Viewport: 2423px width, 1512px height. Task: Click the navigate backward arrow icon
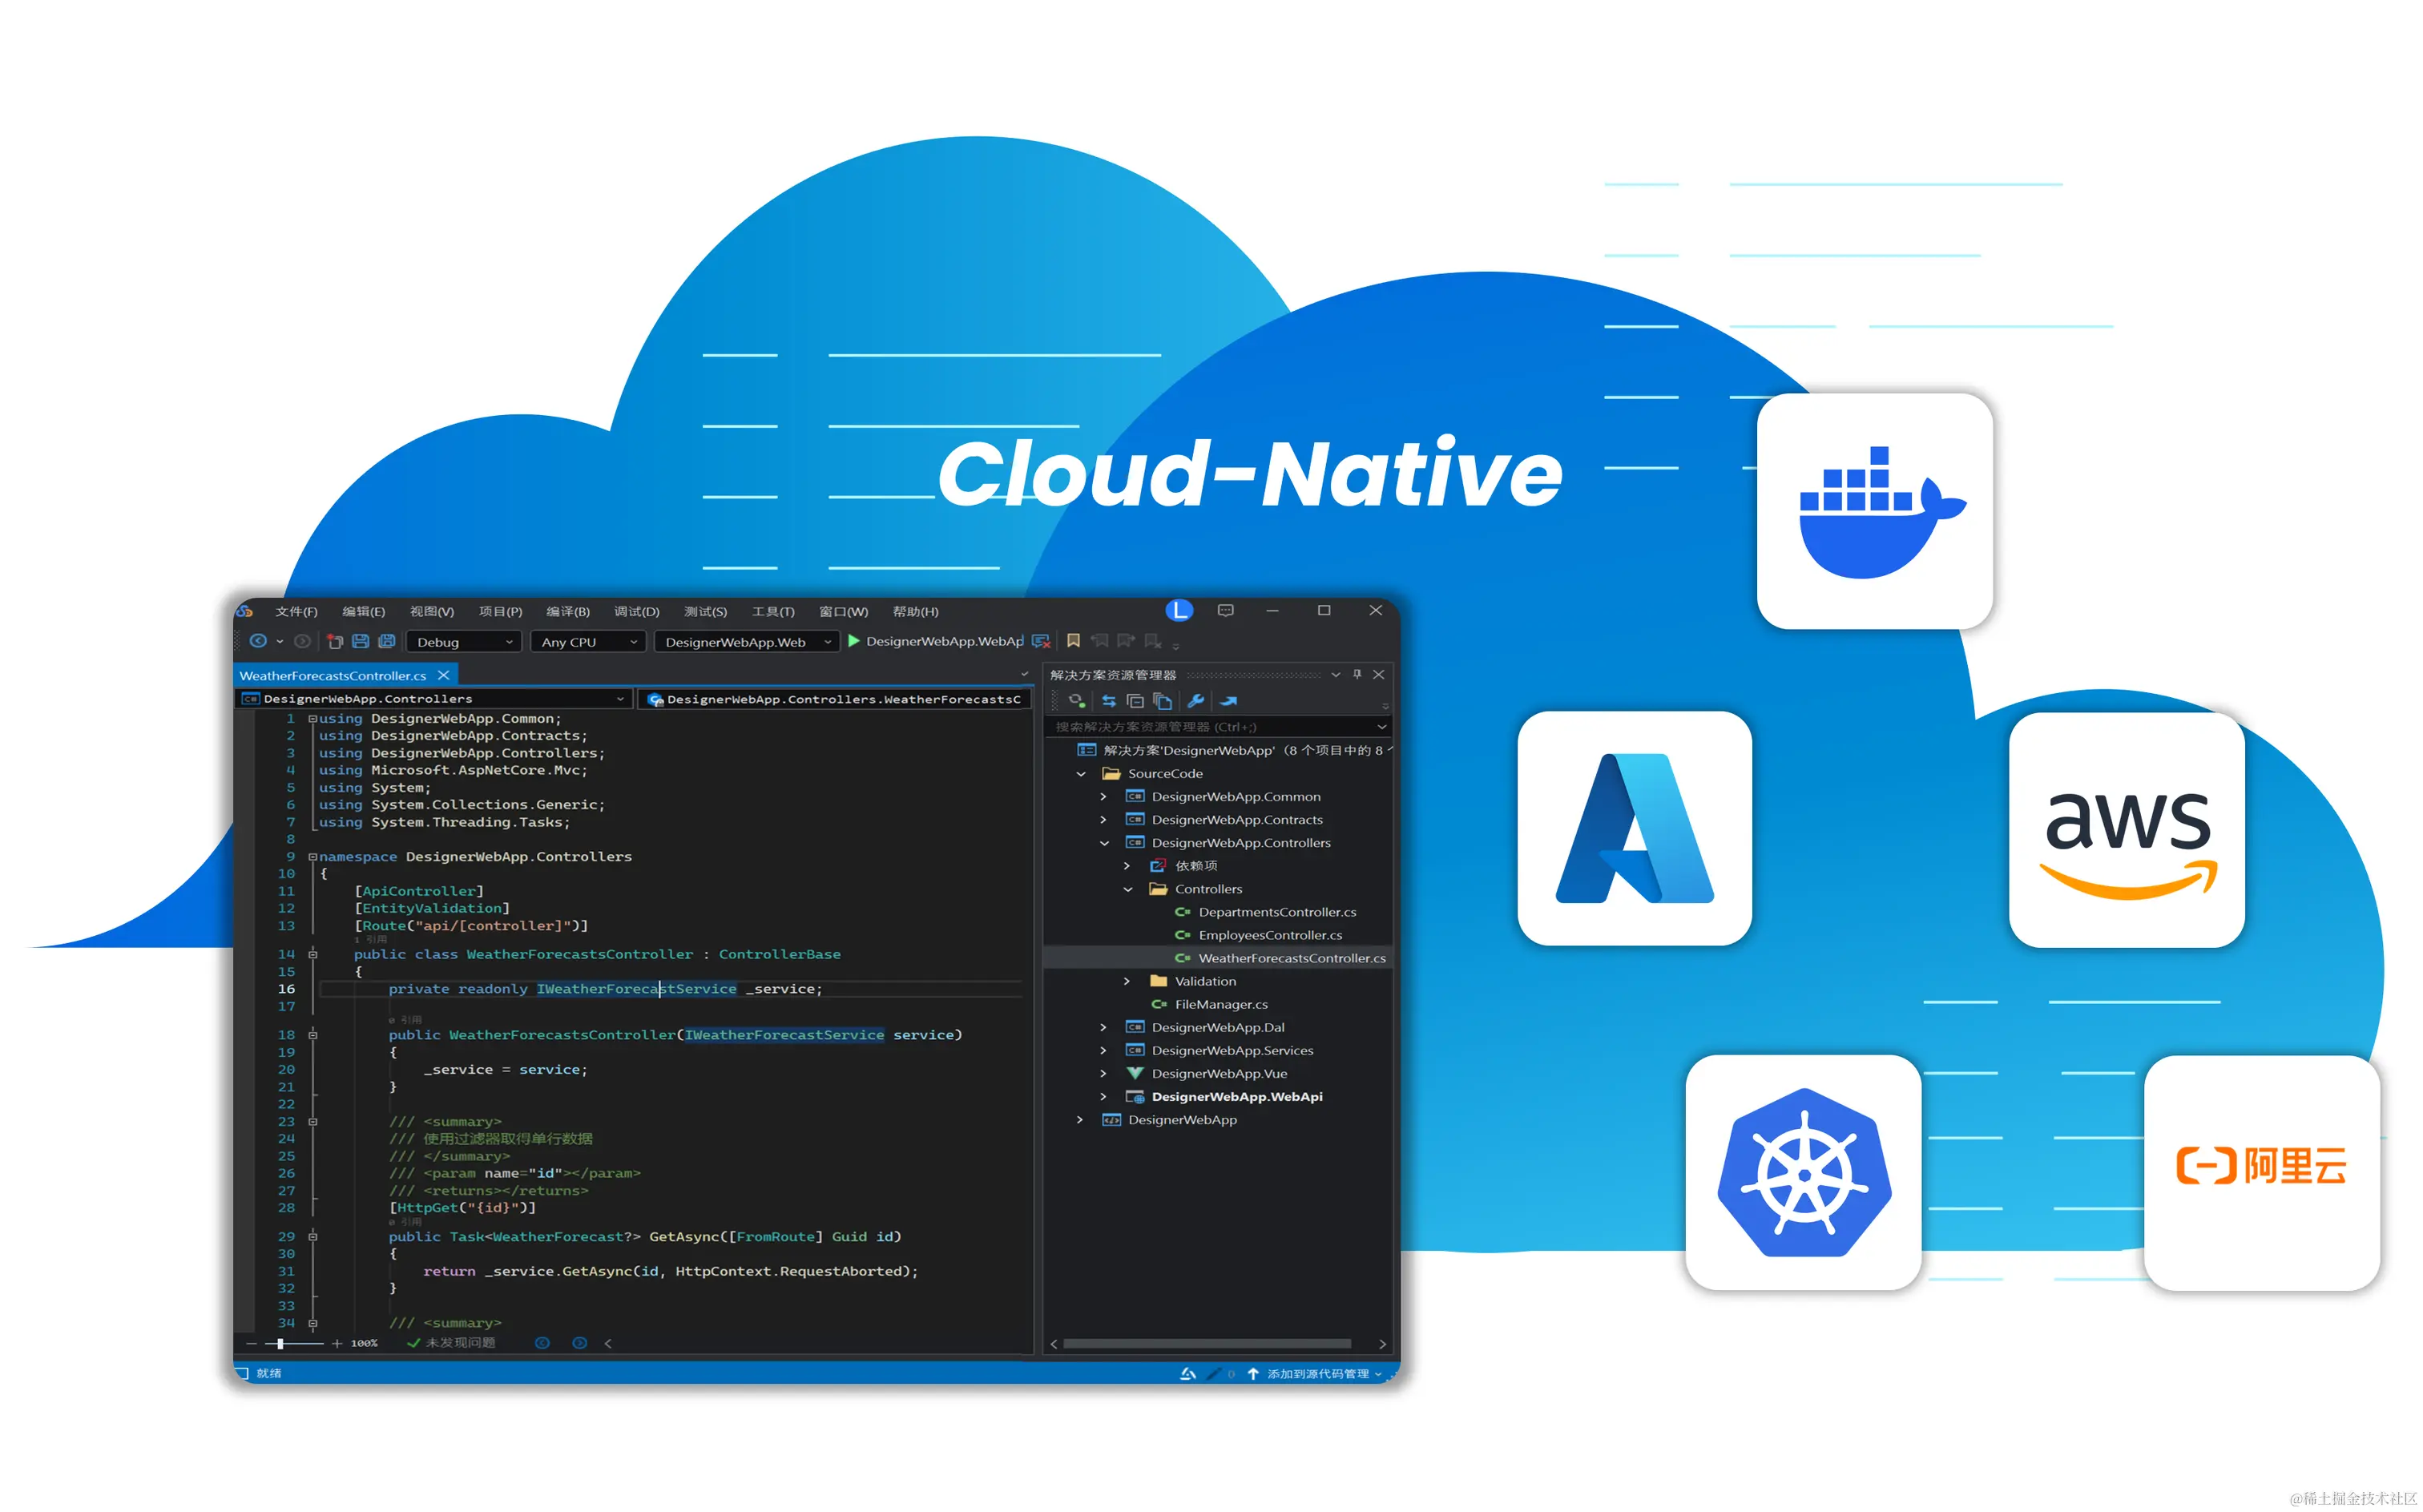coord(258,641)
